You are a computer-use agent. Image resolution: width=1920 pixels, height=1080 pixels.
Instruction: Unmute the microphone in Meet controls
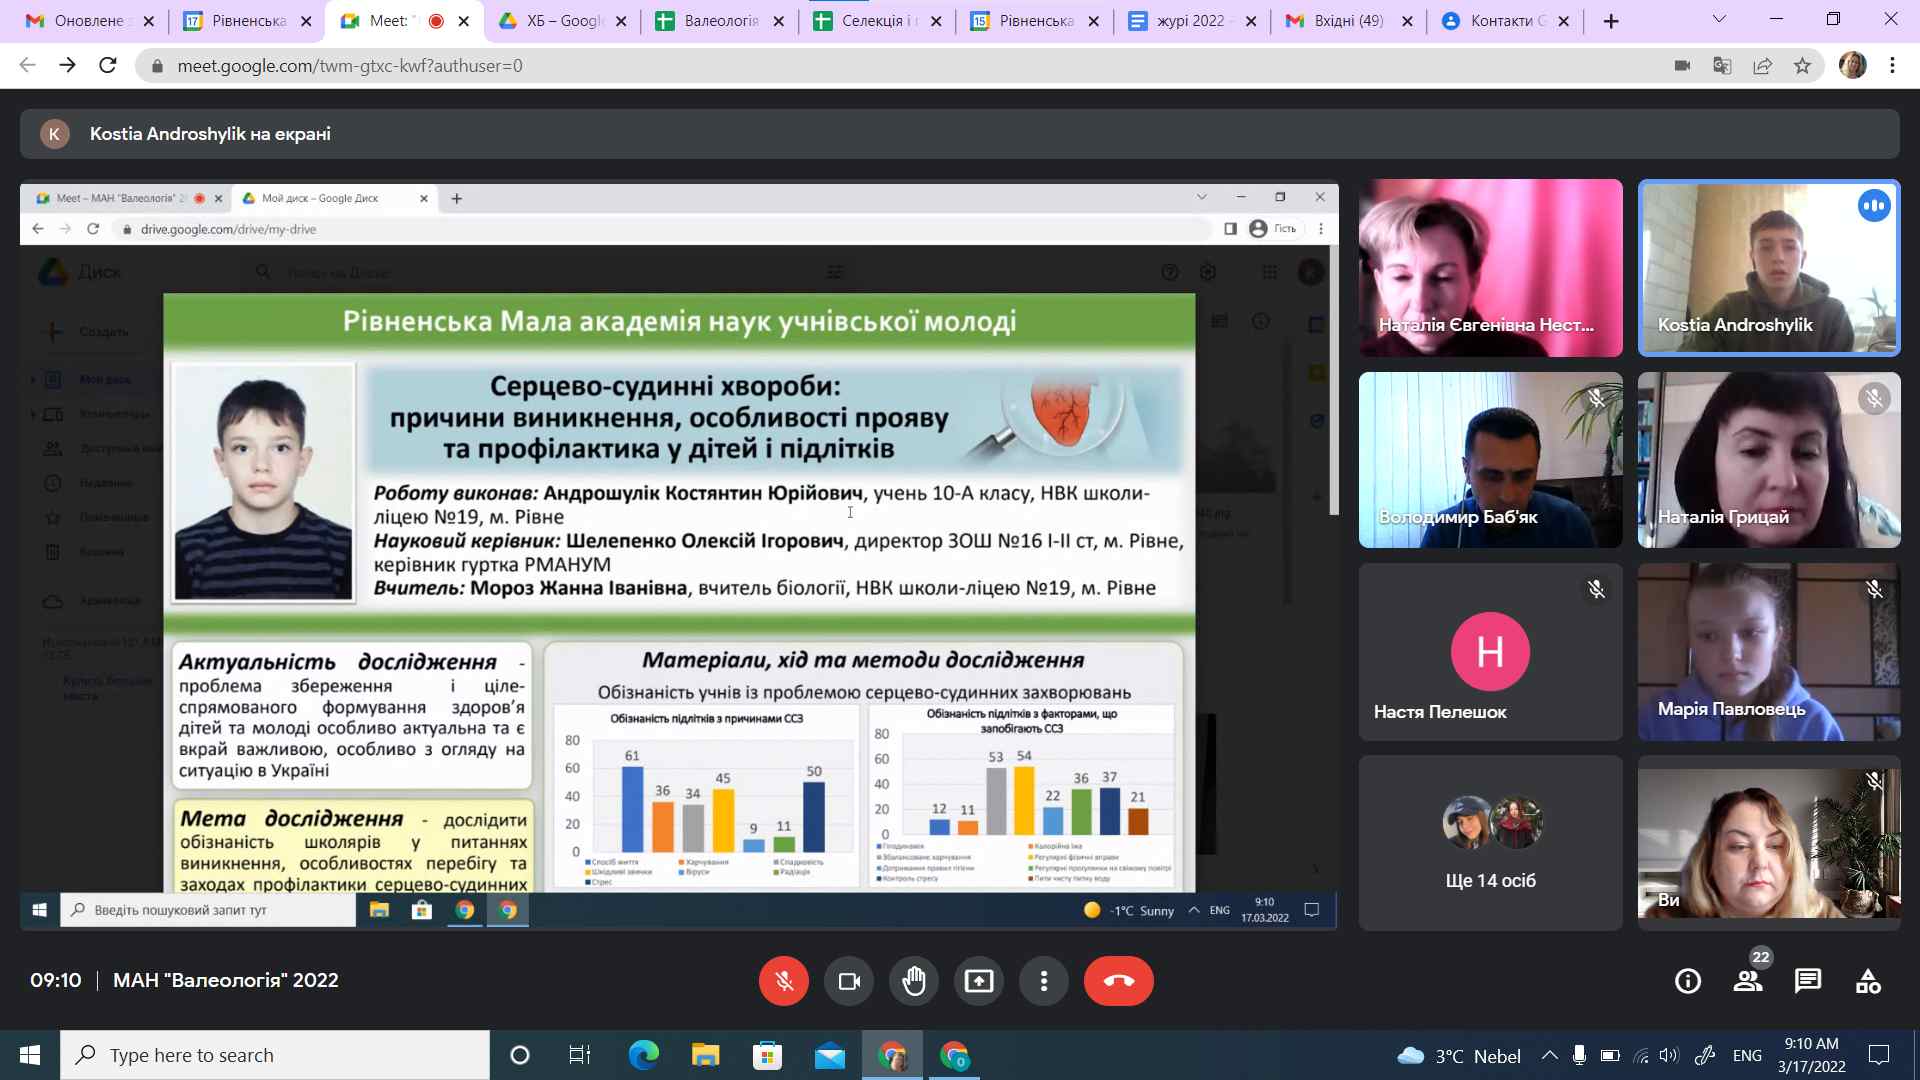tap(783, 981)
